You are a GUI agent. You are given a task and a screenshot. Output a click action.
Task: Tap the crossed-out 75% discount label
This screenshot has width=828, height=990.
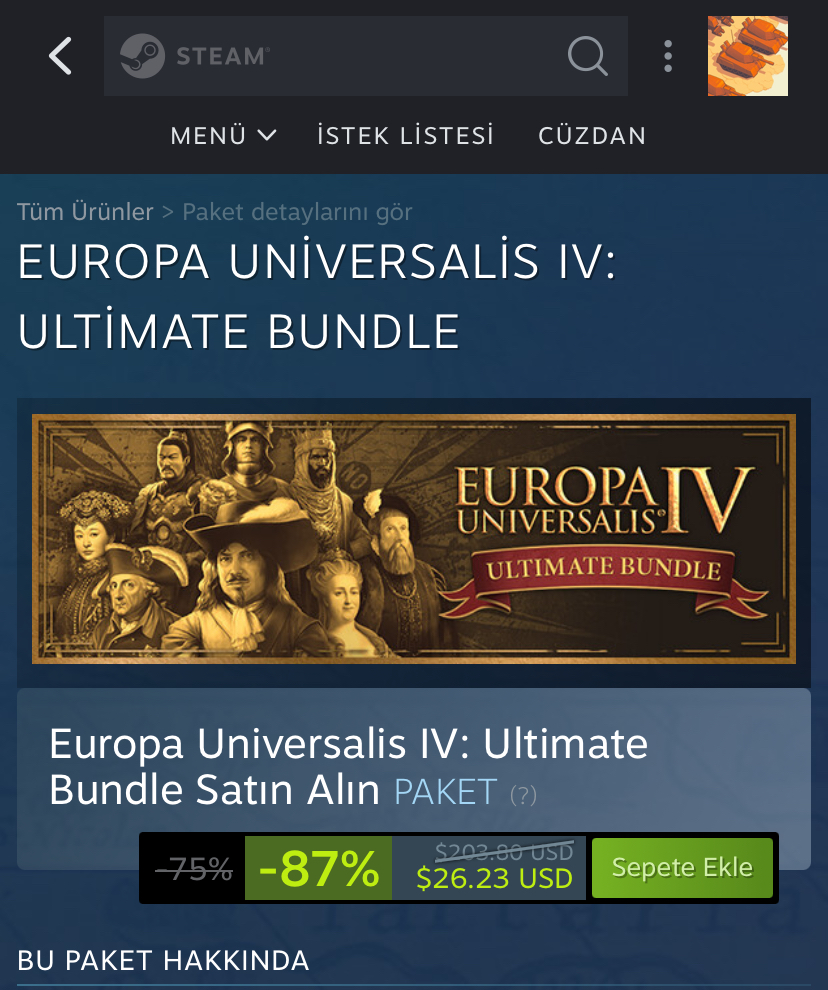point(195,869)
